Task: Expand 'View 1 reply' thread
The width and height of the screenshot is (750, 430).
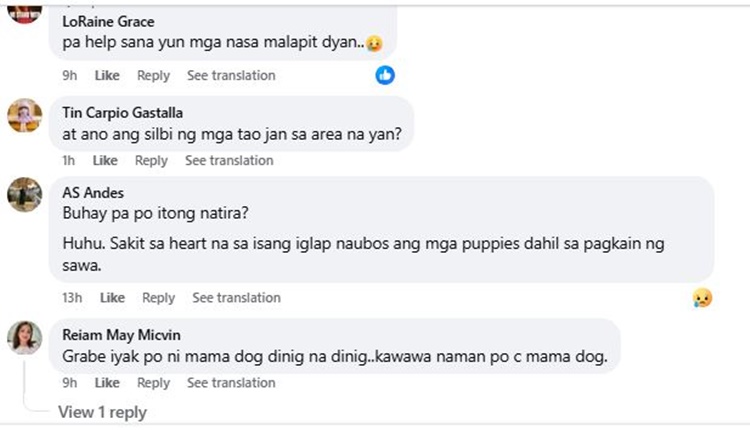Action: pyautogui.click(x=102, y=412)
